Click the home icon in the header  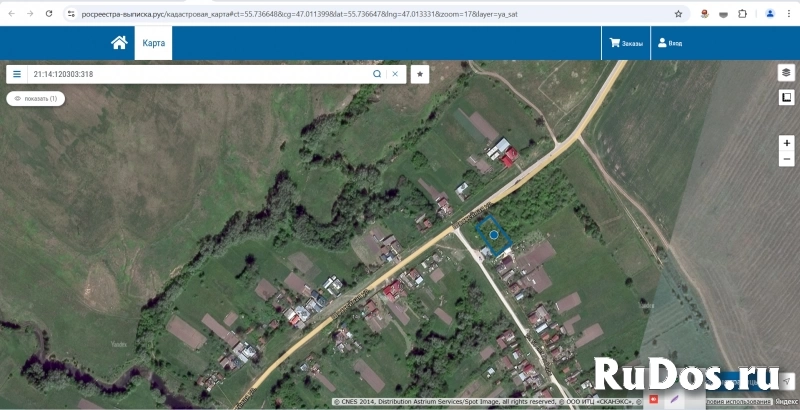pyautogui.click(x=119, y=43)
